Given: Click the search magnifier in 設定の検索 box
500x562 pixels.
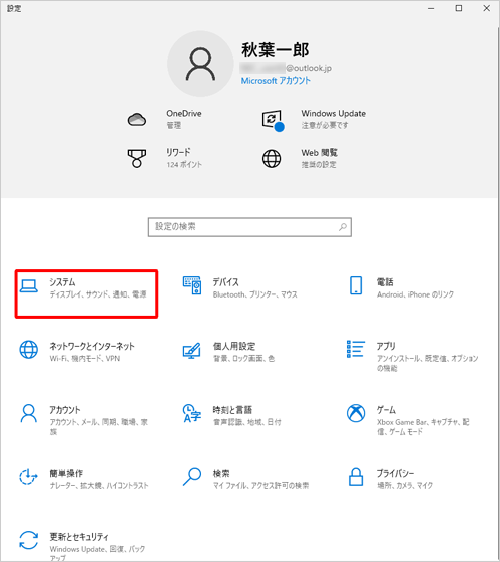Looking at the screenshot, I should (x=343, y=227).
